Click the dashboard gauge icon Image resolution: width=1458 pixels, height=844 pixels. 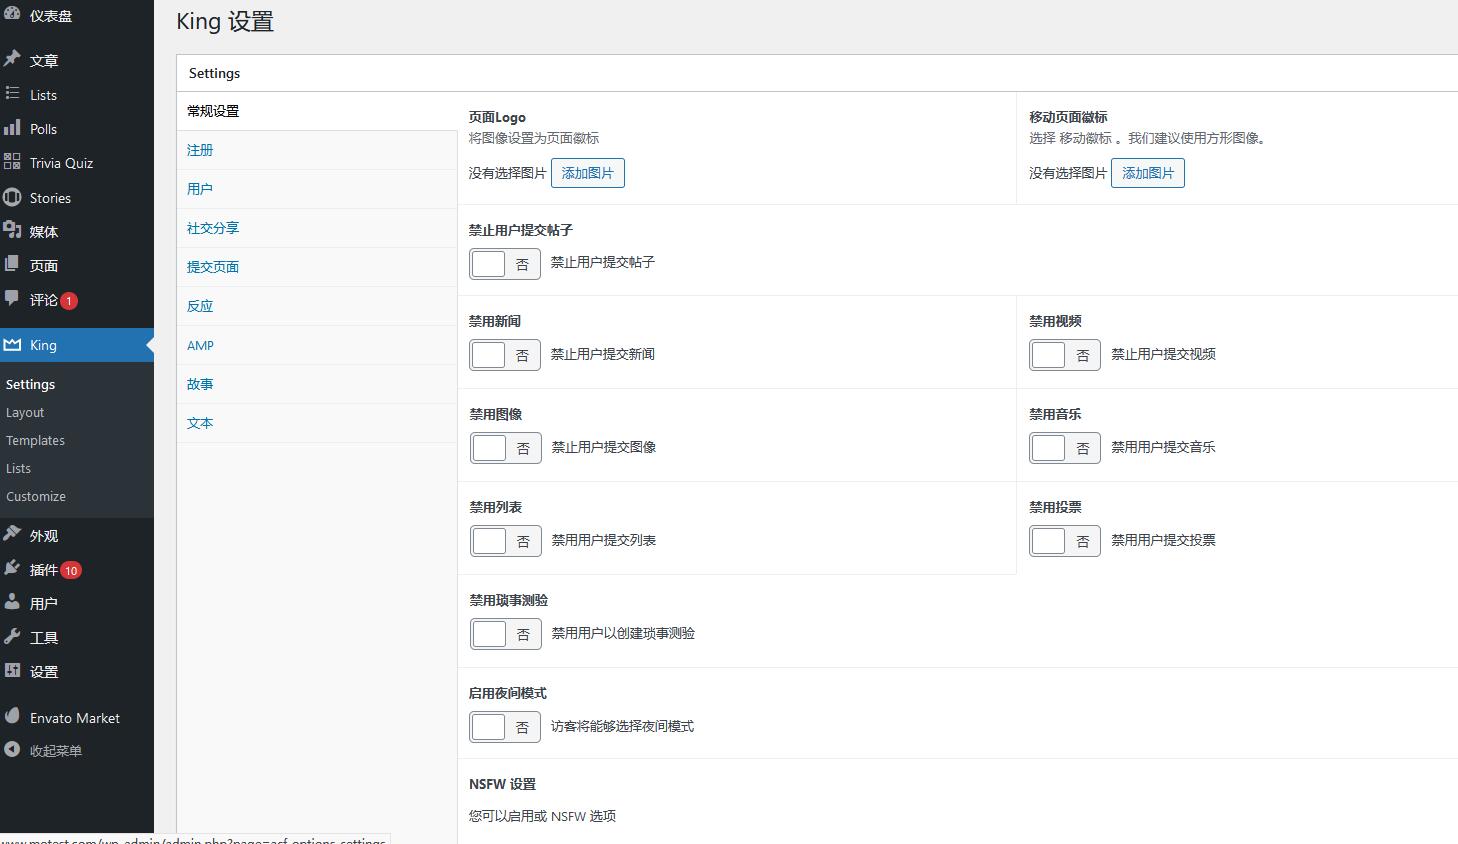click(12, 14)
